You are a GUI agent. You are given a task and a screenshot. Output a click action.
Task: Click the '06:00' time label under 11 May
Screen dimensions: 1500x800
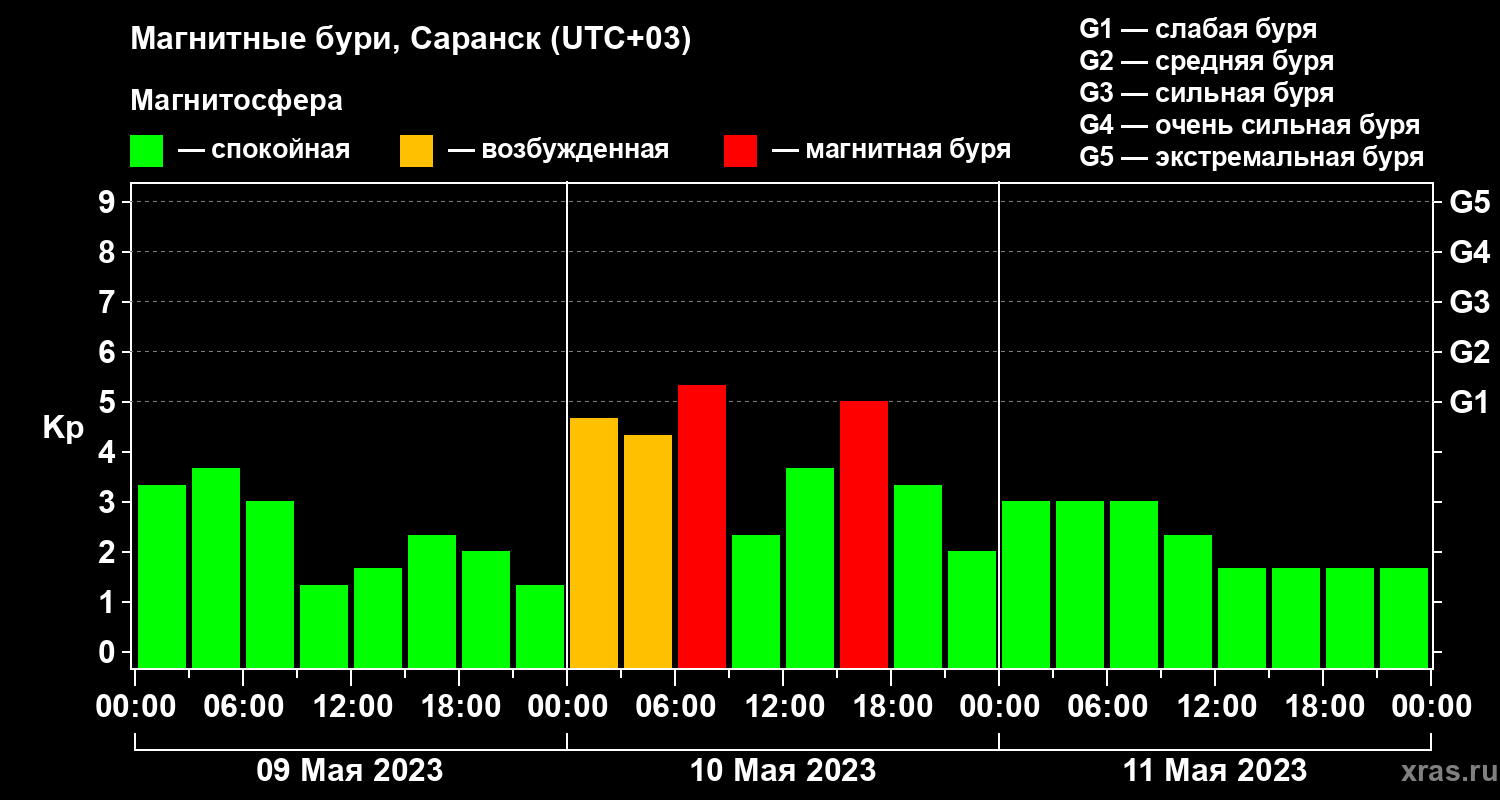1107,707
